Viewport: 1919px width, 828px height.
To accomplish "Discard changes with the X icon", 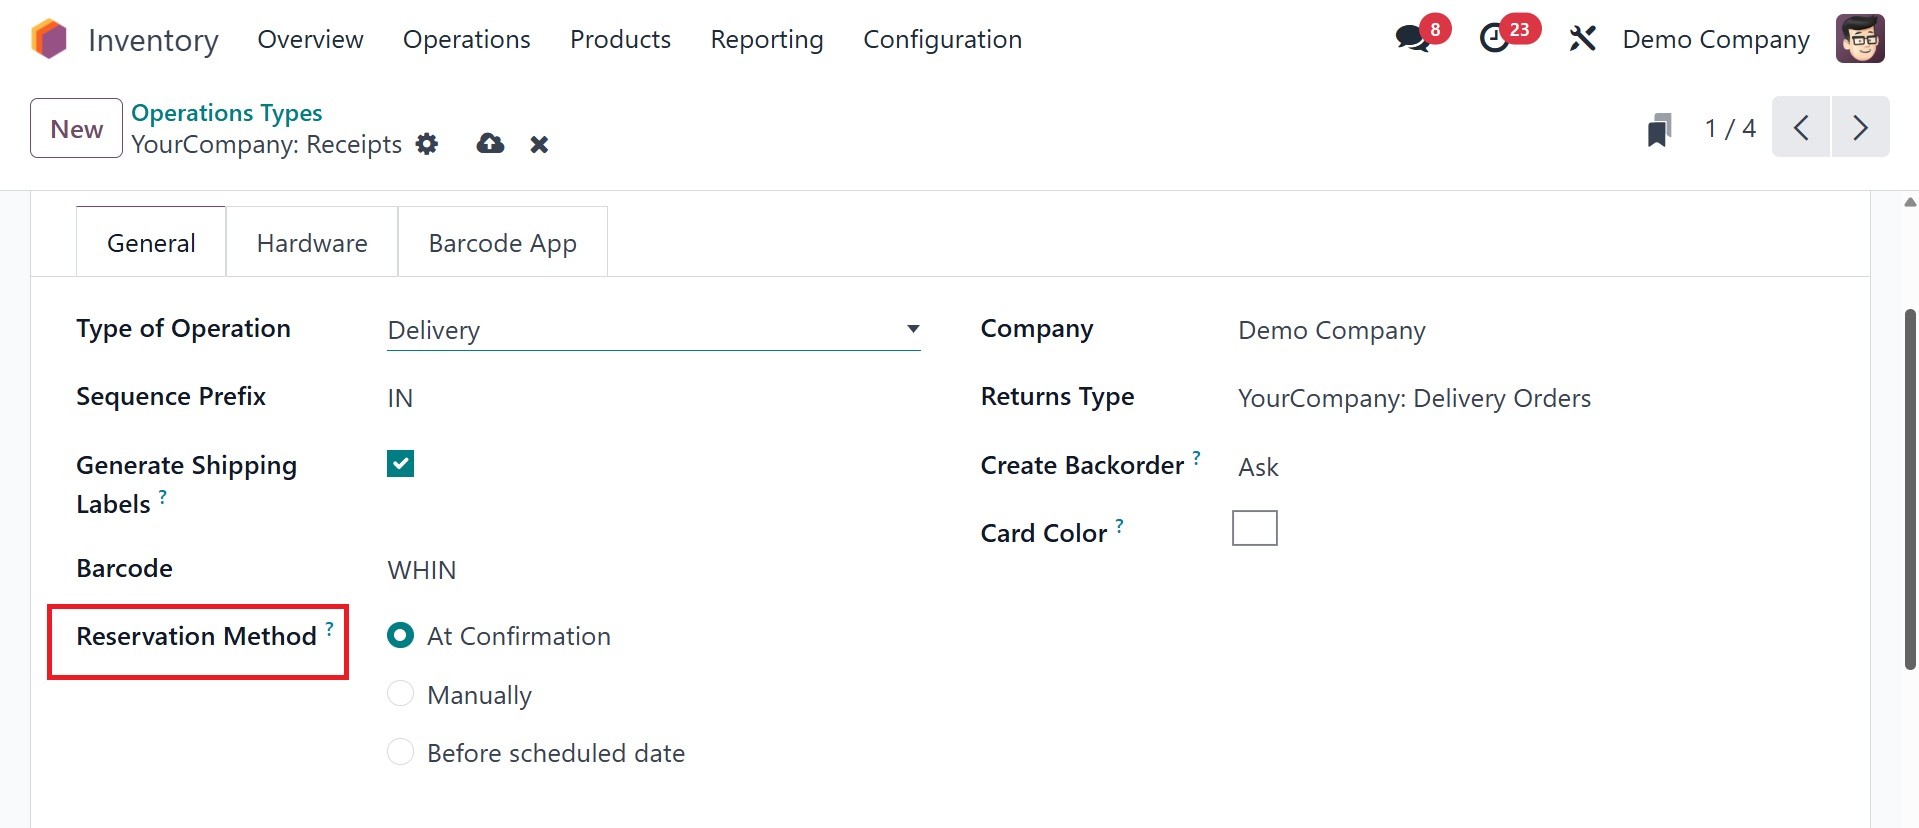I will (539, 145).
